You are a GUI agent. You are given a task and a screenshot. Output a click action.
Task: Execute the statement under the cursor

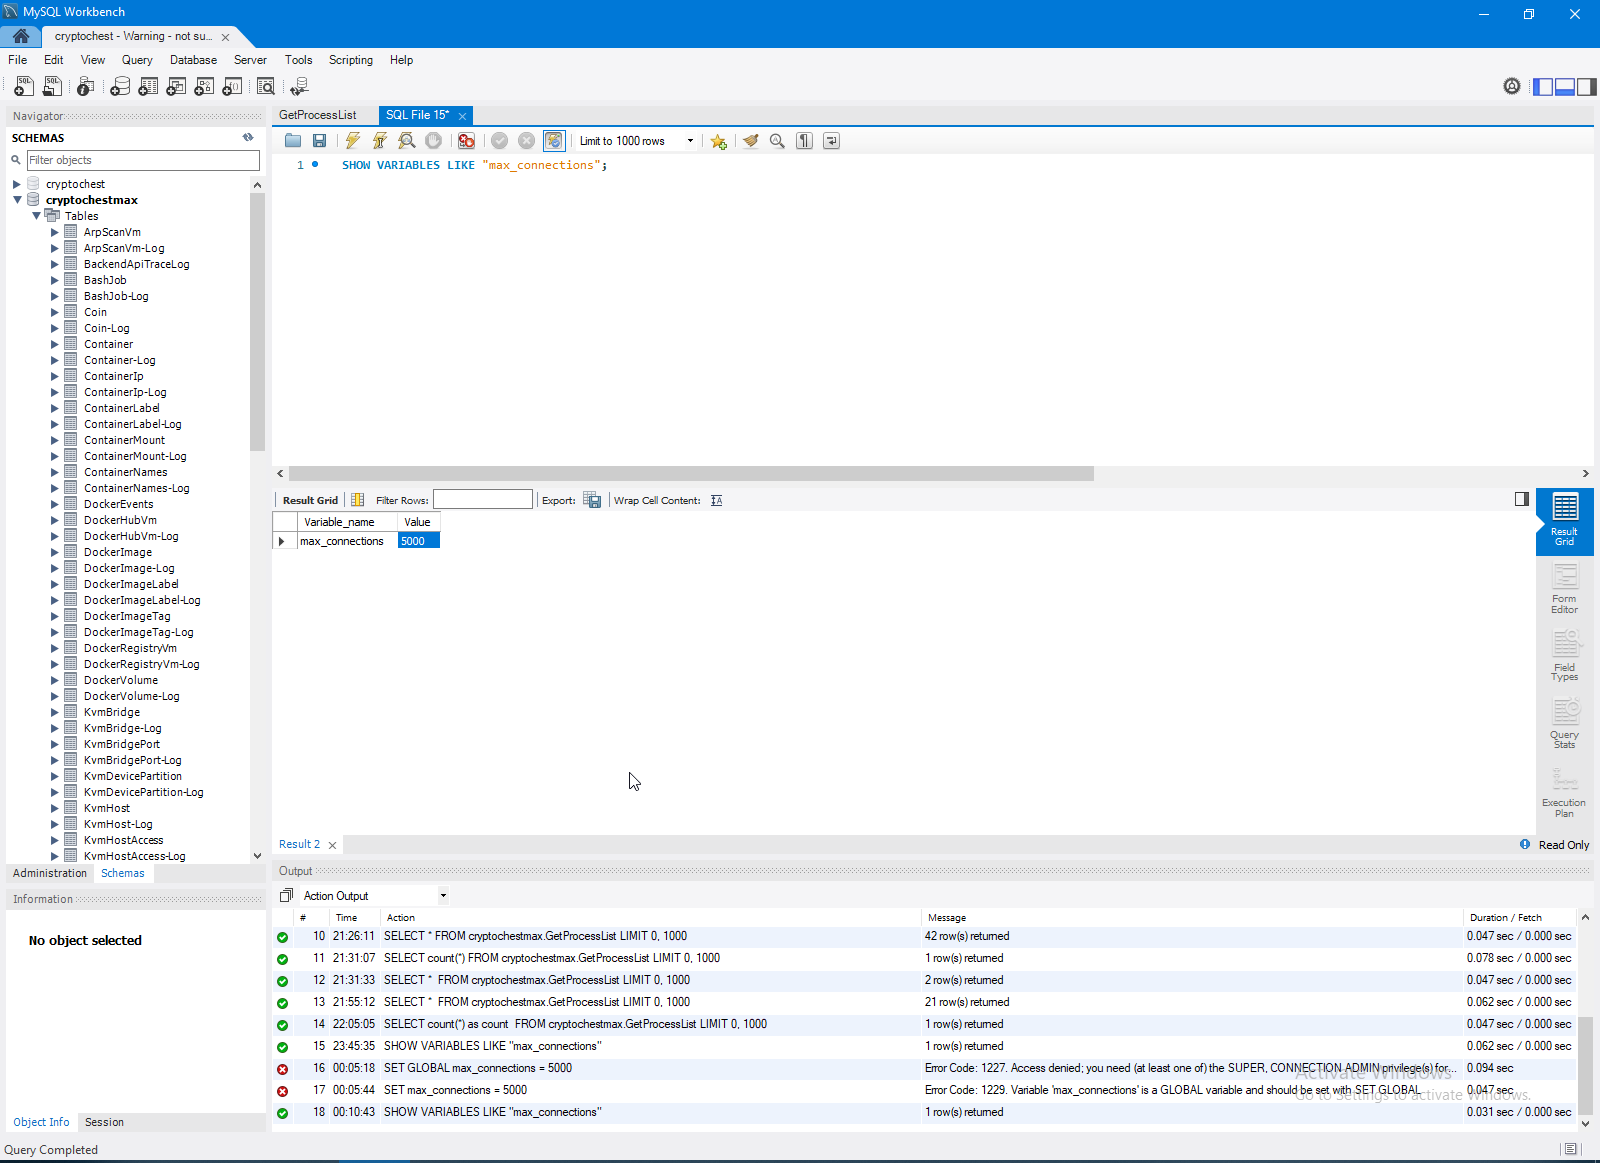380,141
